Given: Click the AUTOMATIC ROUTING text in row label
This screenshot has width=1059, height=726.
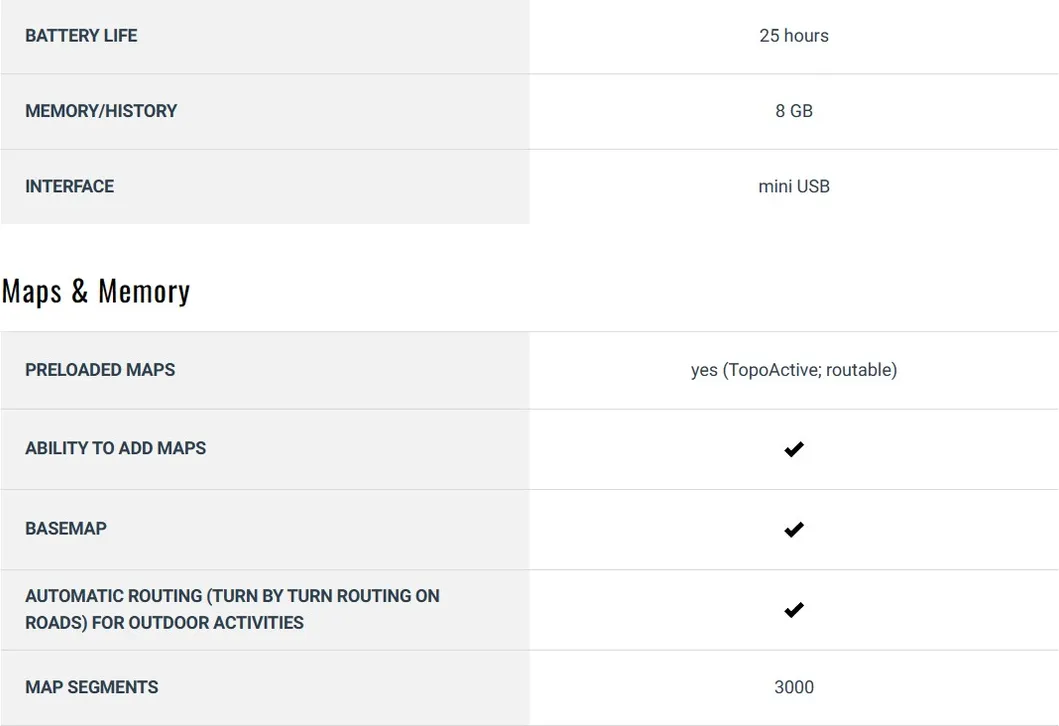Looking at the screenshot, I should (114, 596).
